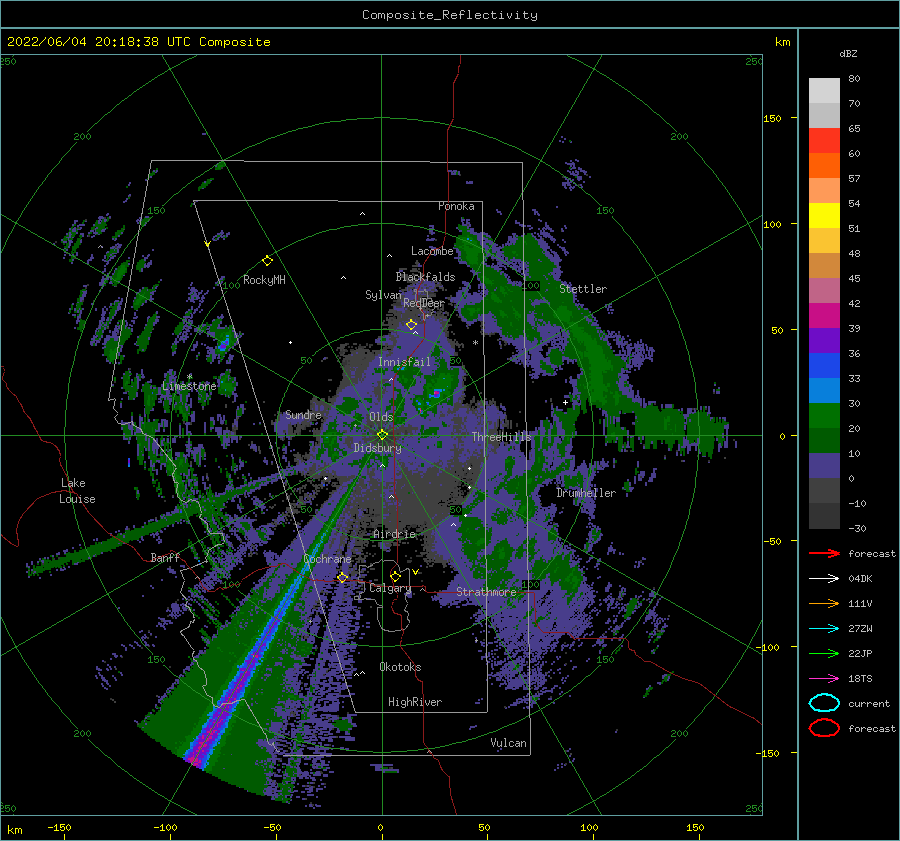Click the cyan current oval icon
The width and height of the screenshot is (900, 841).
point(824,703)
